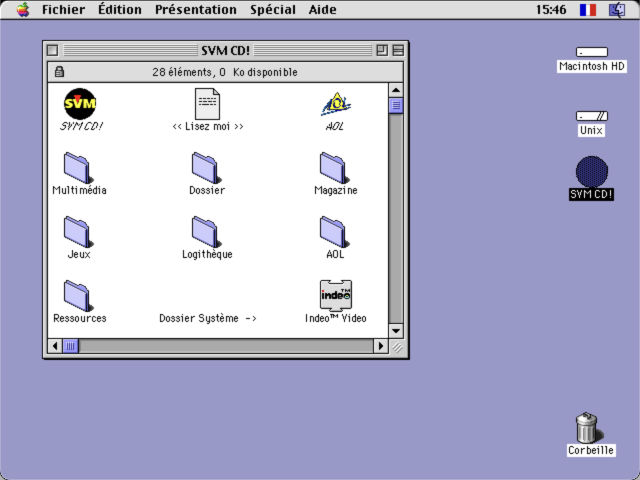Select the Magazine folder
Viewport: 640px width, 480px height.
[335, 168]
